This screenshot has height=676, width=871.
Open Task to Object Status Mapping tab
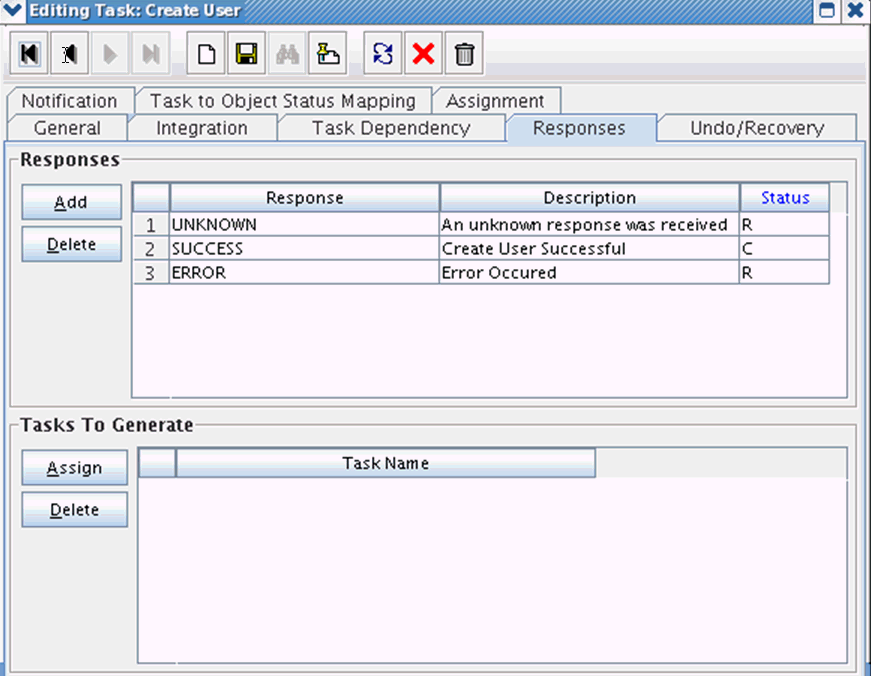(283, 101)
